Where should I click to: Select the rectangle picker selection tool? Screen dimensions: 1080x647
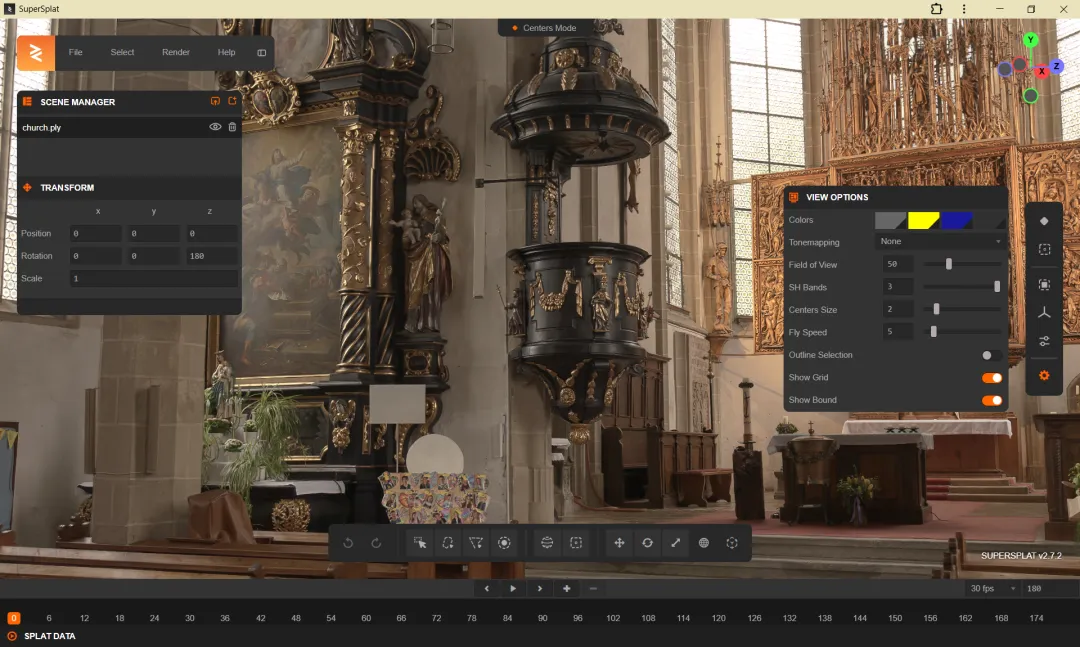[x=419, y=543]
